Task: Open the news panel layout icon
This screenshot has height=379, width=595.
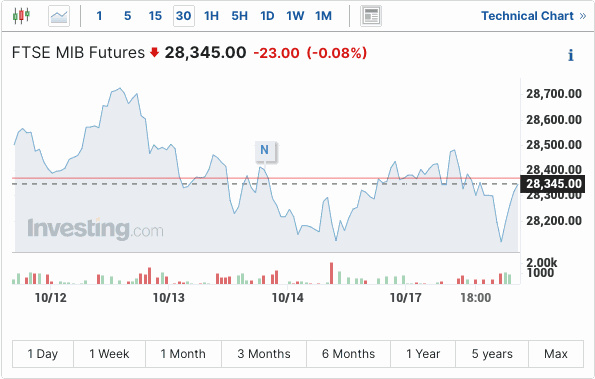Action: [x=371, y=16]
